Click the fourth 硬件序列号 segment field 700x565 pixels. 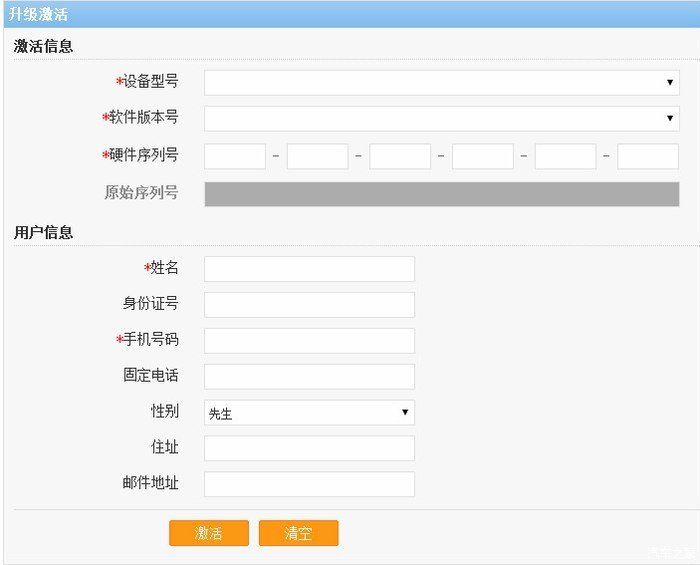(x=482, y=157)
